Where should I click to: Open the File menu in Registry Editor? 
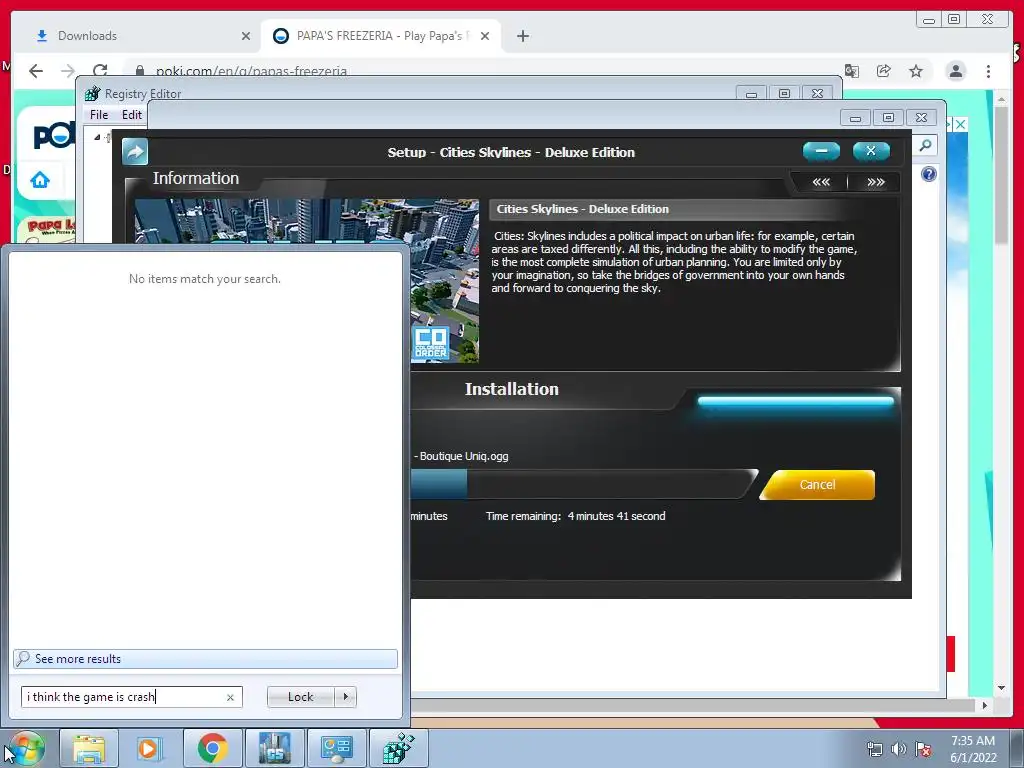99,115
